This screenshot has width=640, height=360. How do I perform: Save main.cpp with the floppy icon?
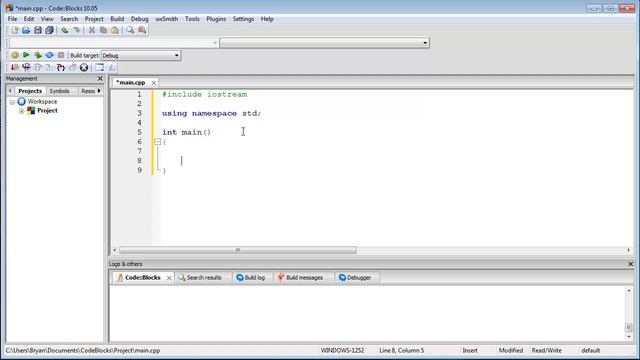point(38,30)
